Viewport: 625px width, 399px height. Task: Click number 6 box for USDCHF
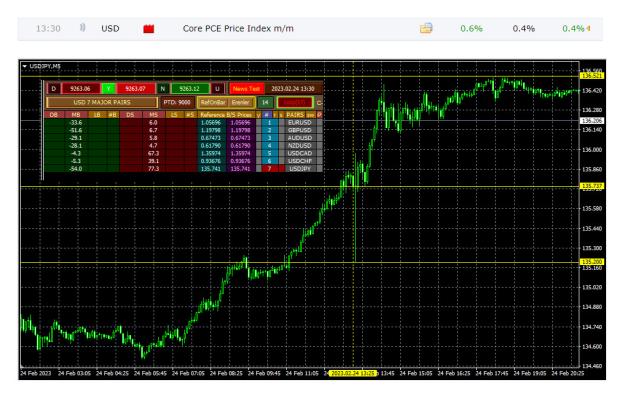point(270,161)
